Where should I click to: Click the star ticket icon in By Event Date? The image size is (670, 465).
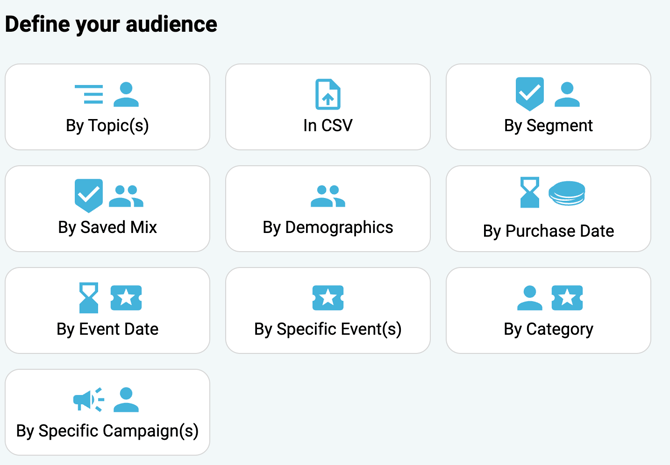pos(126,297)
